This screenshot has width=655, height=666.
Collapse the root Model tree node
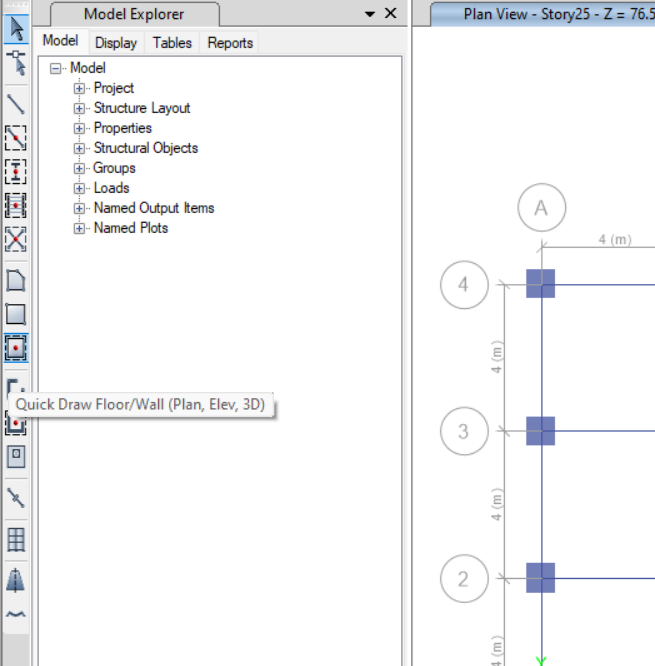55,68
